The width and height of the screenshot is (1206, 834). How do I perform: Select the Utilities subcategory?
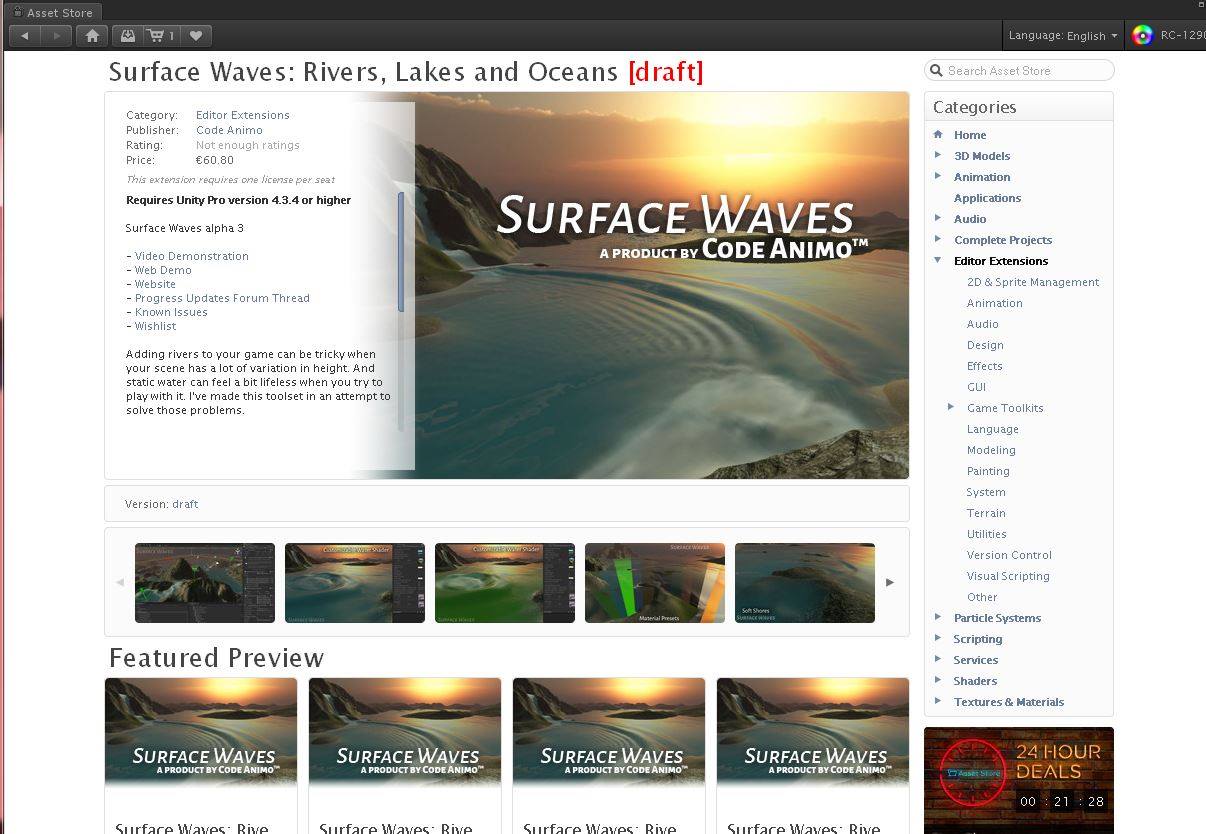(x=986, y=534)
